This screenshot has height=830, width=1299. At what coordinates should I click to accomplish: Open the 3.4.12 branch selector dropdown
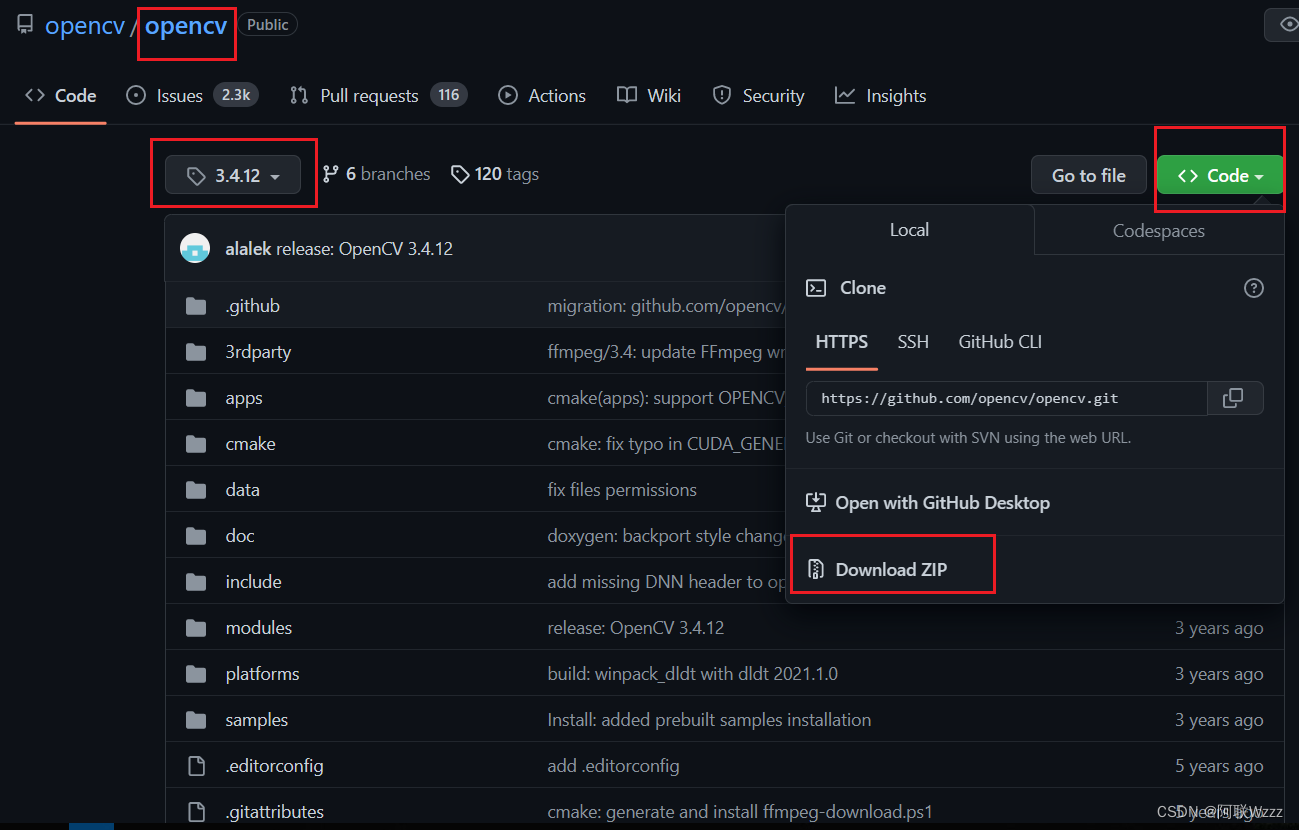233,173
